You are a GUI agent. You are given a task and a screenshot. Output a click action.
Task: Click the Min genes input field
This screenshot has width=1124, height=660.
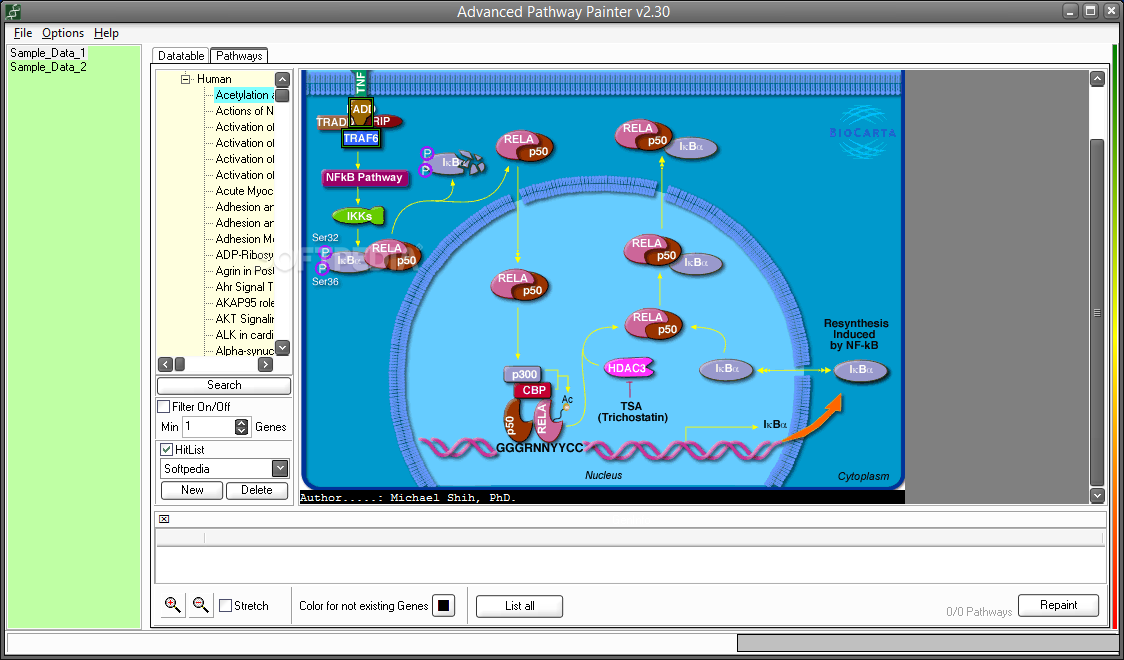(209, 426)
